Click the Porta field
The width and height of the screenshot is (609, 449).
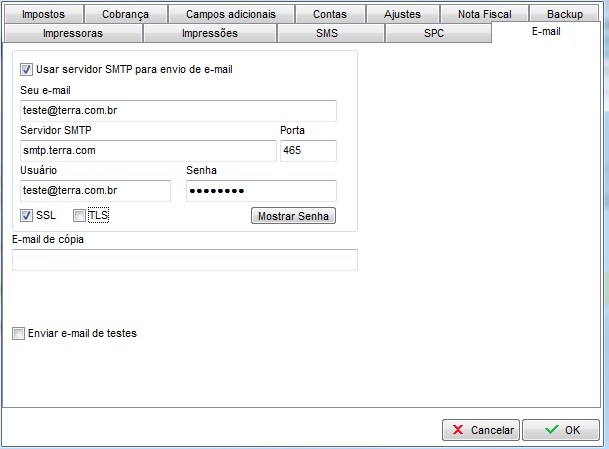[x=308, y=151]
